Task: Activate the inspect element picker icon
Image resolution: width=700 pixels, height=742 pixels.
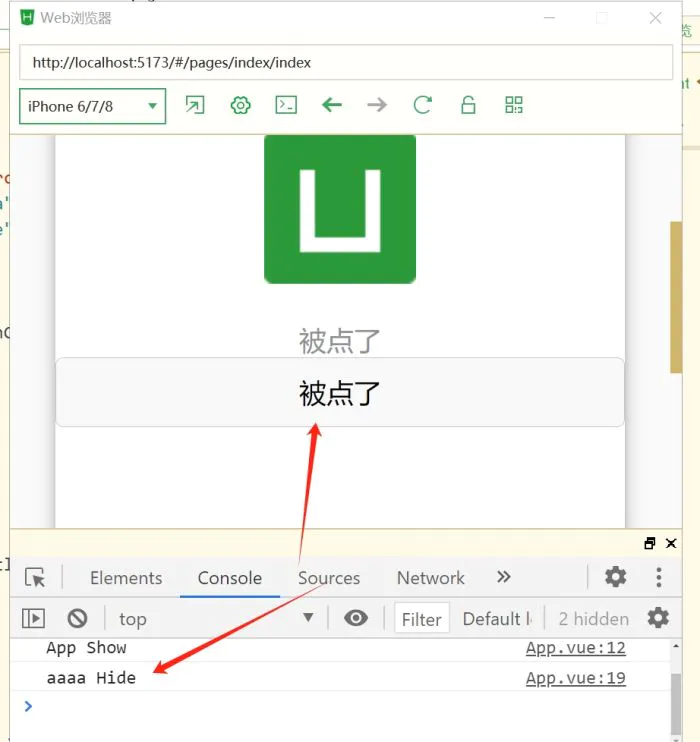Action: click(x=35, y=578)
